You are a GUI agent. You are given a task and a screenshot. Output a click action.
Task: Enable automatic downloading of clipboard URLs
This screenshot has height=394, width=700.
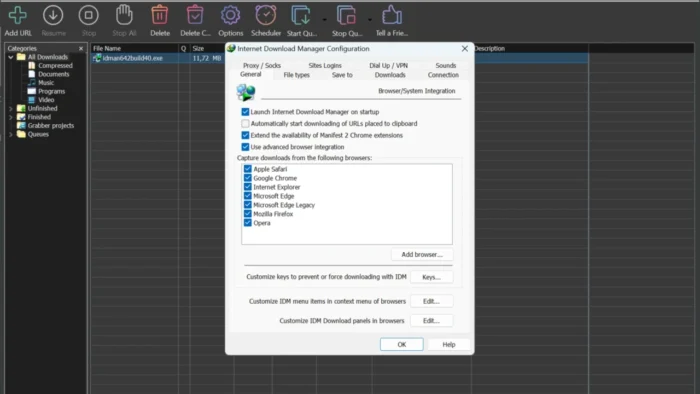click(x=245, y=124)
